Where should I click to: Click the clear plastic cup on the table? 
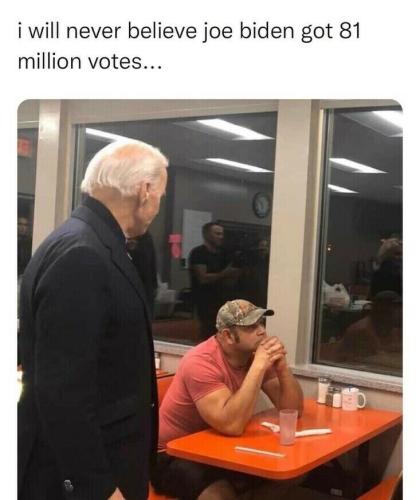click(288, 427)
